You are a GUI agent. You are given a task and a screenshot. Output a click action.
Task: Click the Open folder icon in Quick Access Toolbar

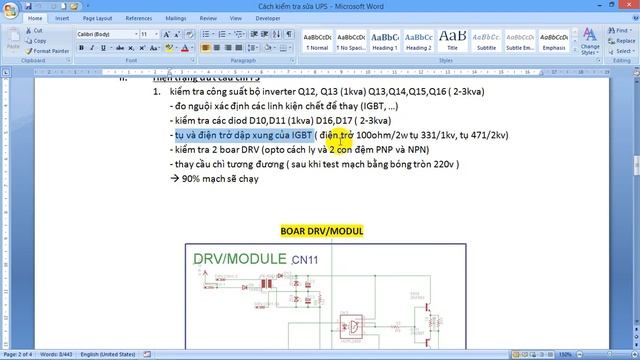click(74, 6)
